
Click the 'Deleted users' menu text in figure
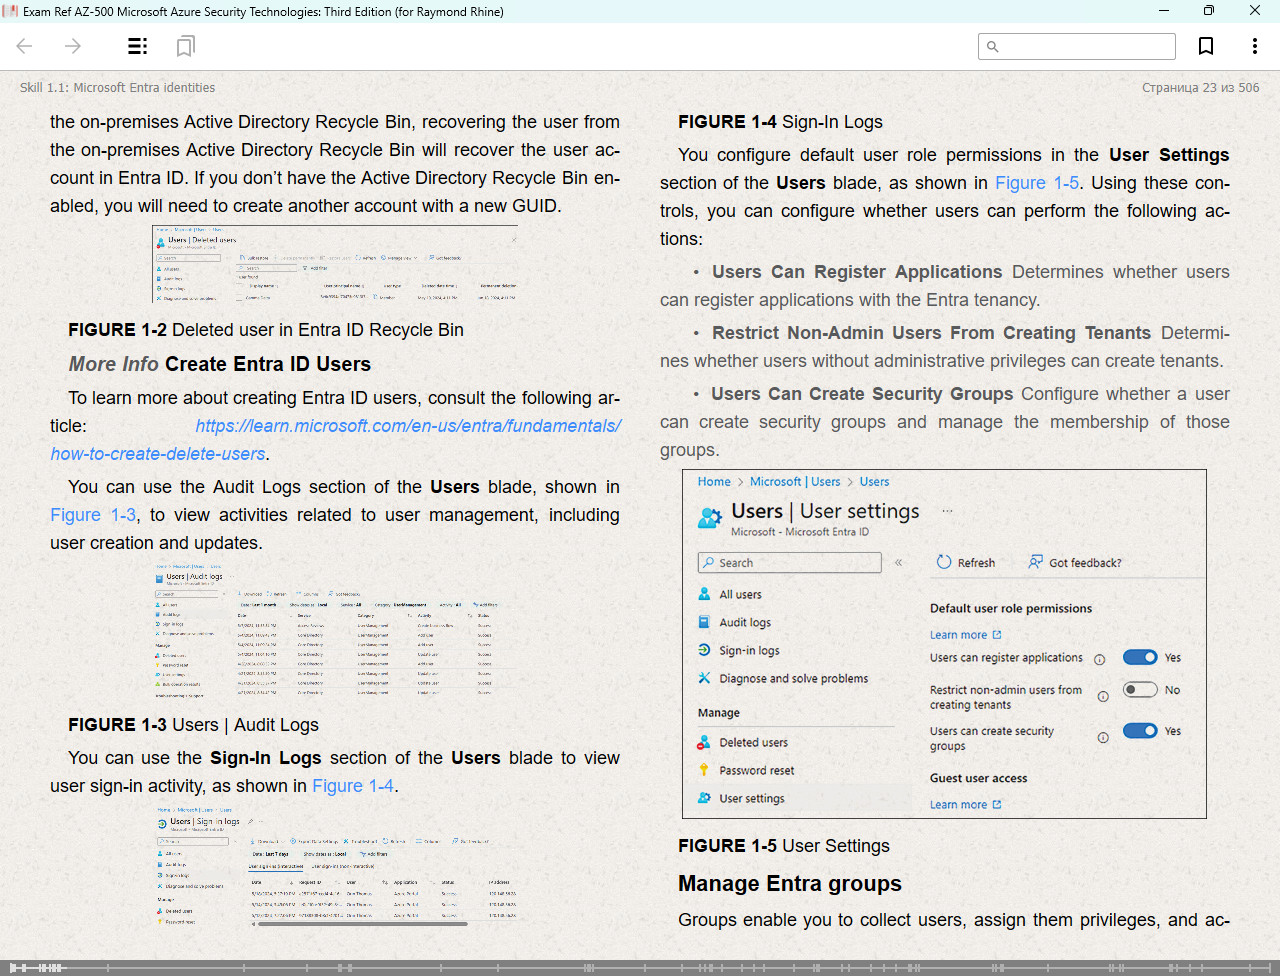(x=754, y=742)
